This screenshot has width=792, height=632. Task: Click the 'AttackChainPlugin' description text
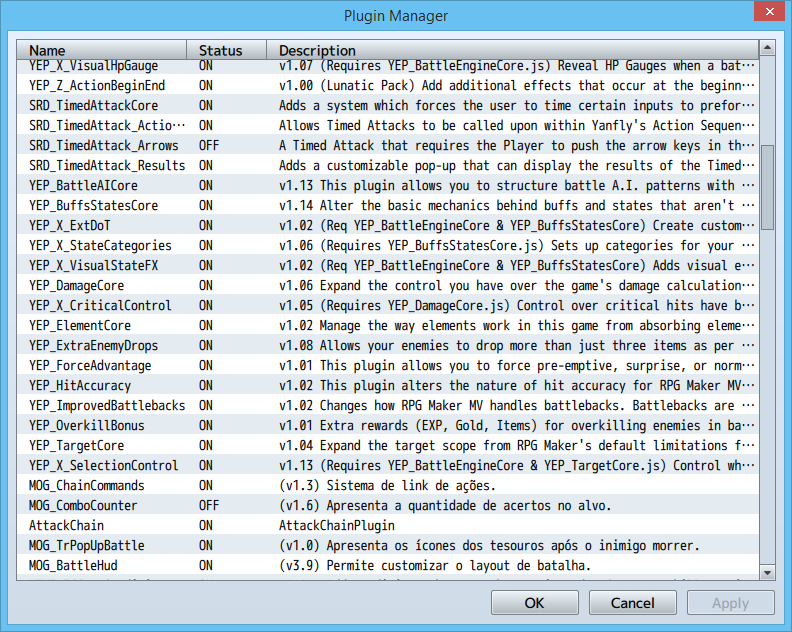(336, 526)
